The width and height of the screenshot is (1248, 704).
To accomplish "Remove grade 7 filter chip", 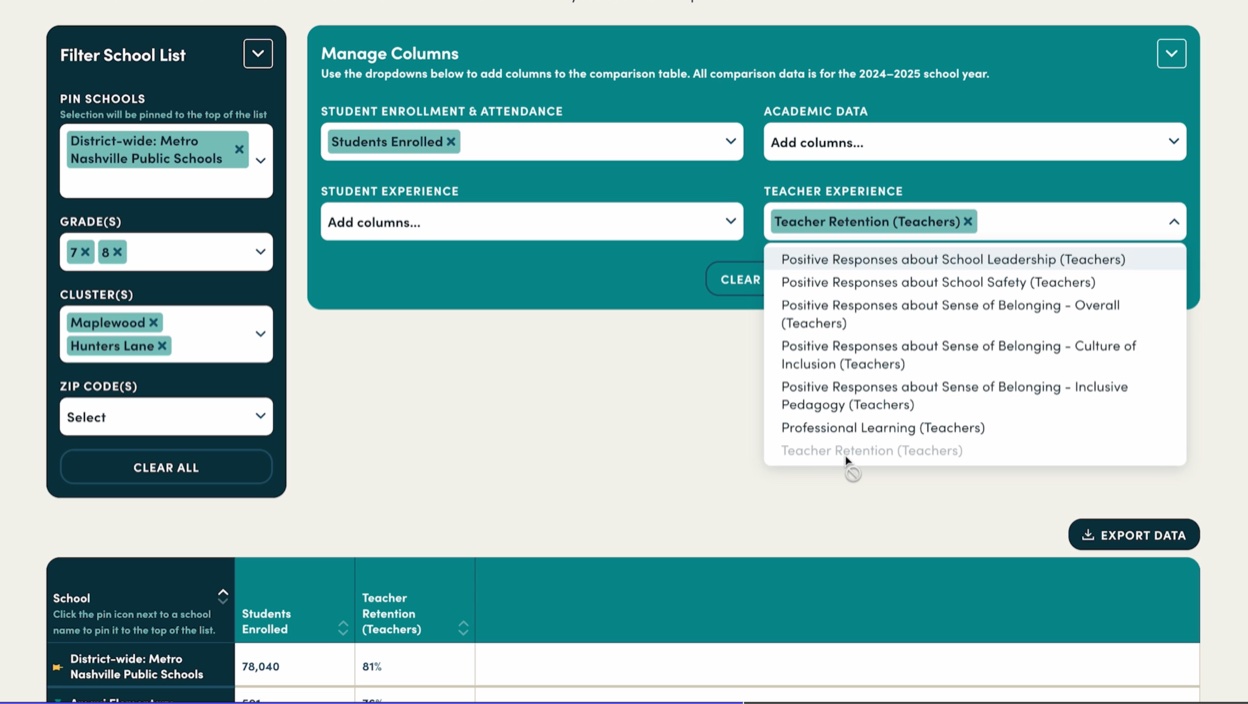I will [x=85, y=252].
